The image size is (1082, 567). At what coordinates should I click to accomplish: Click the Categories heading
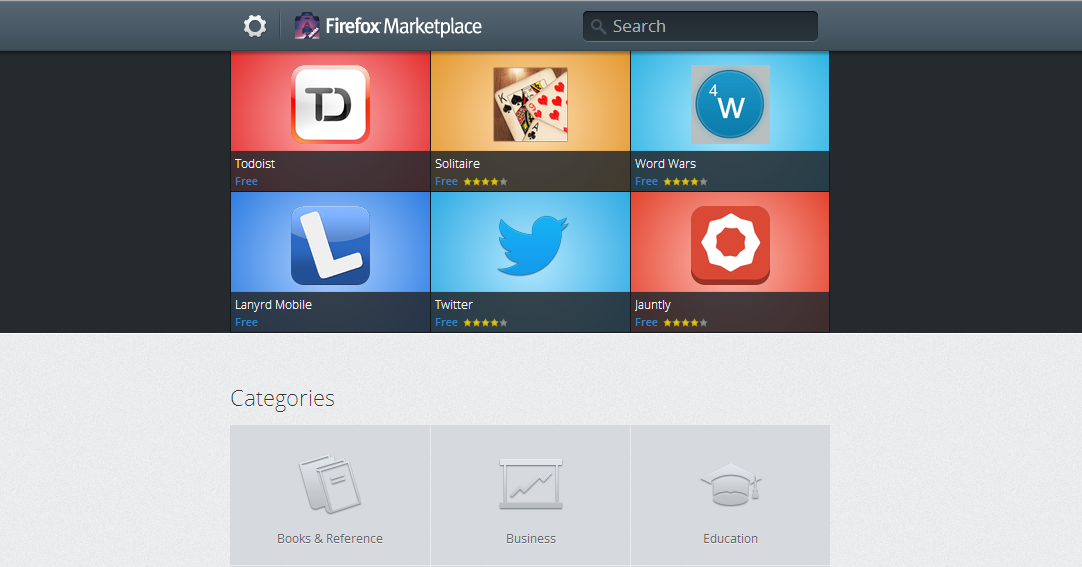pyautogui.click(x=282, y=399)
